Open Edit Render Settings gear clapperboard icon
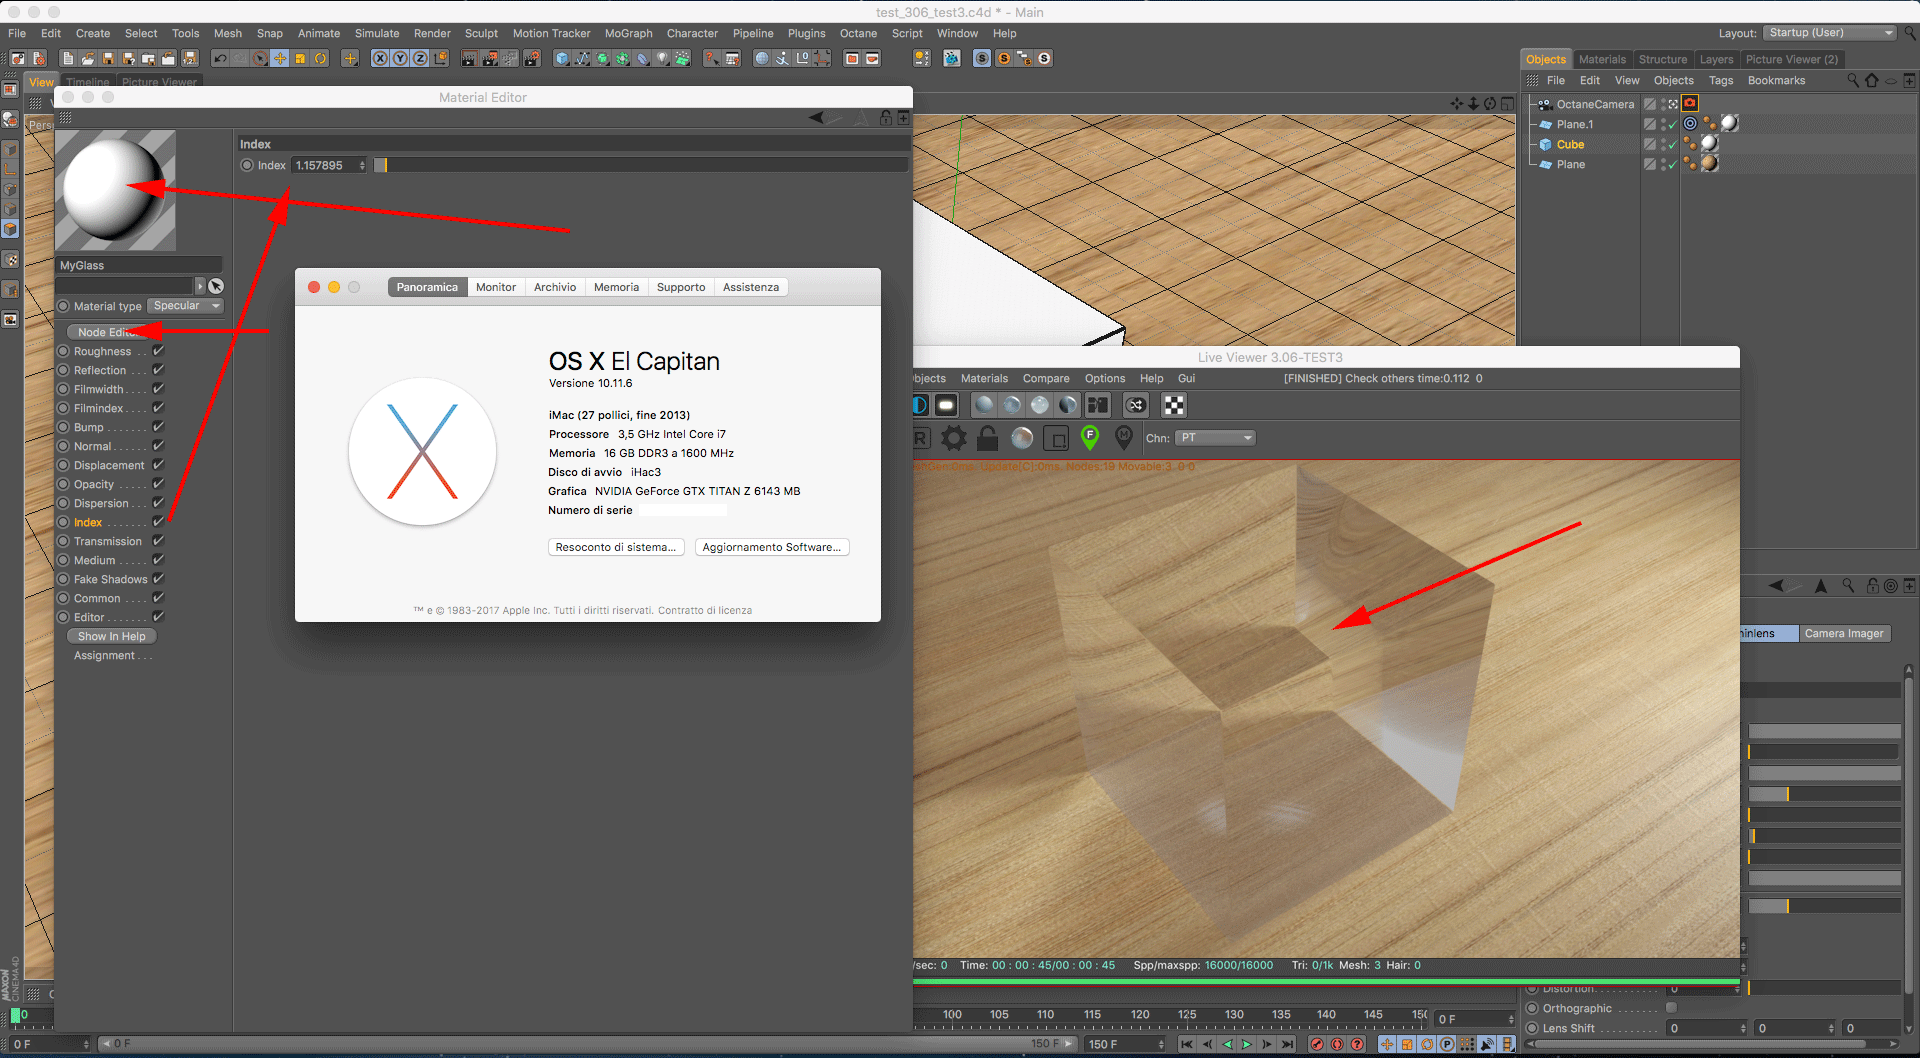 pos(531,59)
